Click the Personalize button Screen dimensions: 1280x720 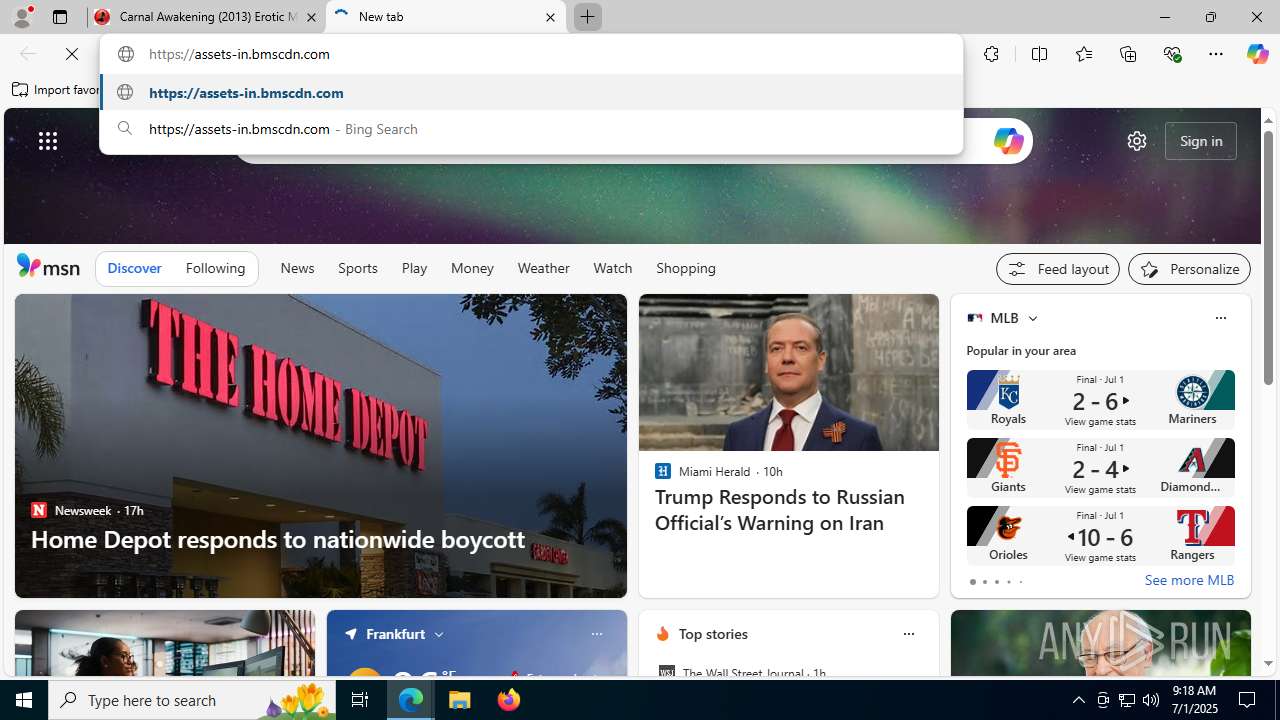point(1189,269)
